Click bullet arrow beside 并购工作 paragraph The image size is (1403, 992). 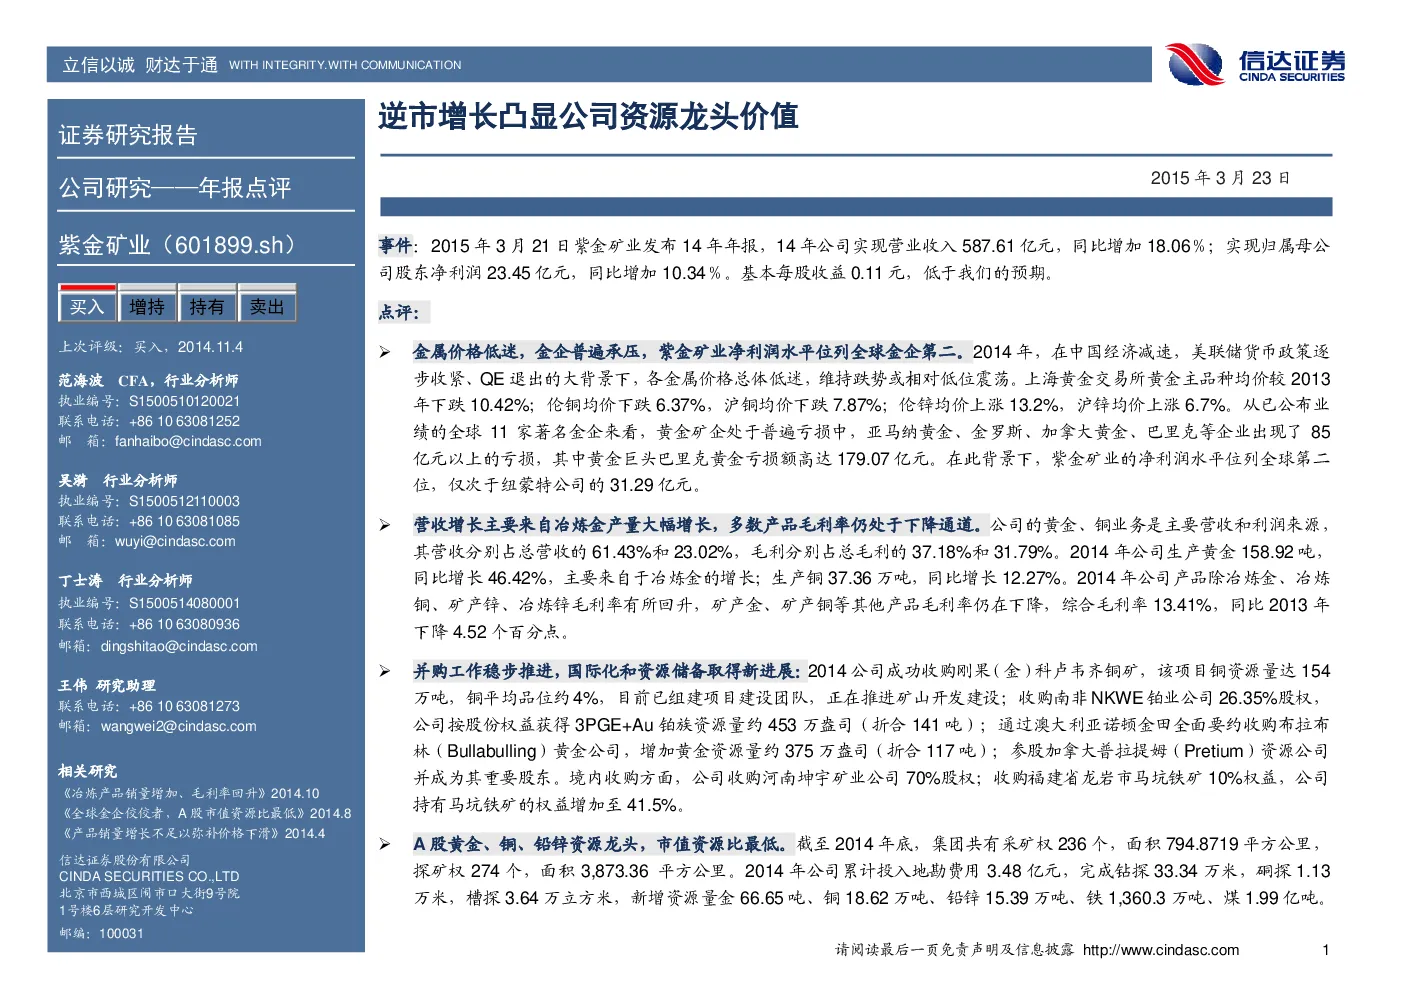[385, 671]
